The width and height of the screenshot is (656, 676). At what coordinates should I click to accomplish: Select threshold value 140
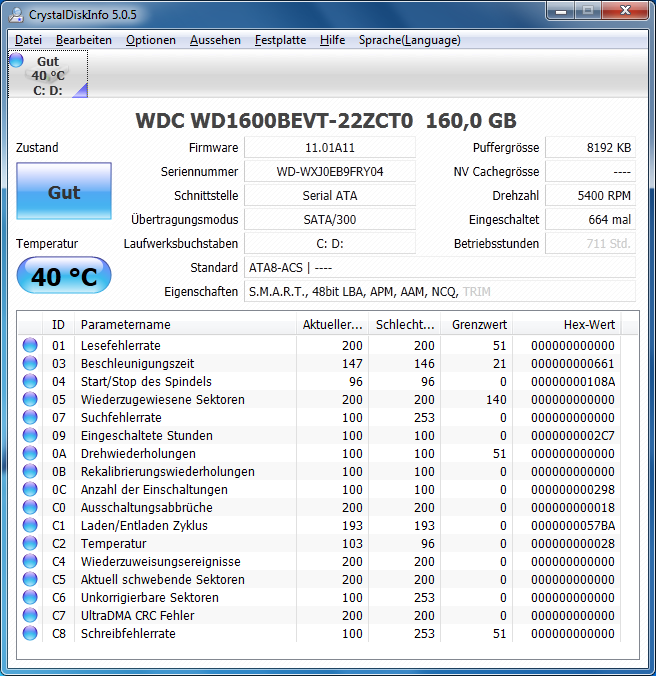[496, 400]
